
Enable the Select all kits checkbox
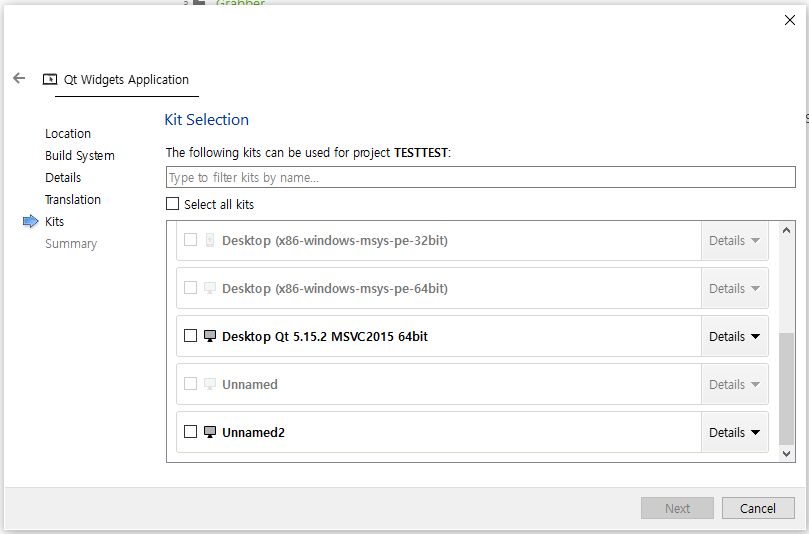[x=173, y=204]
